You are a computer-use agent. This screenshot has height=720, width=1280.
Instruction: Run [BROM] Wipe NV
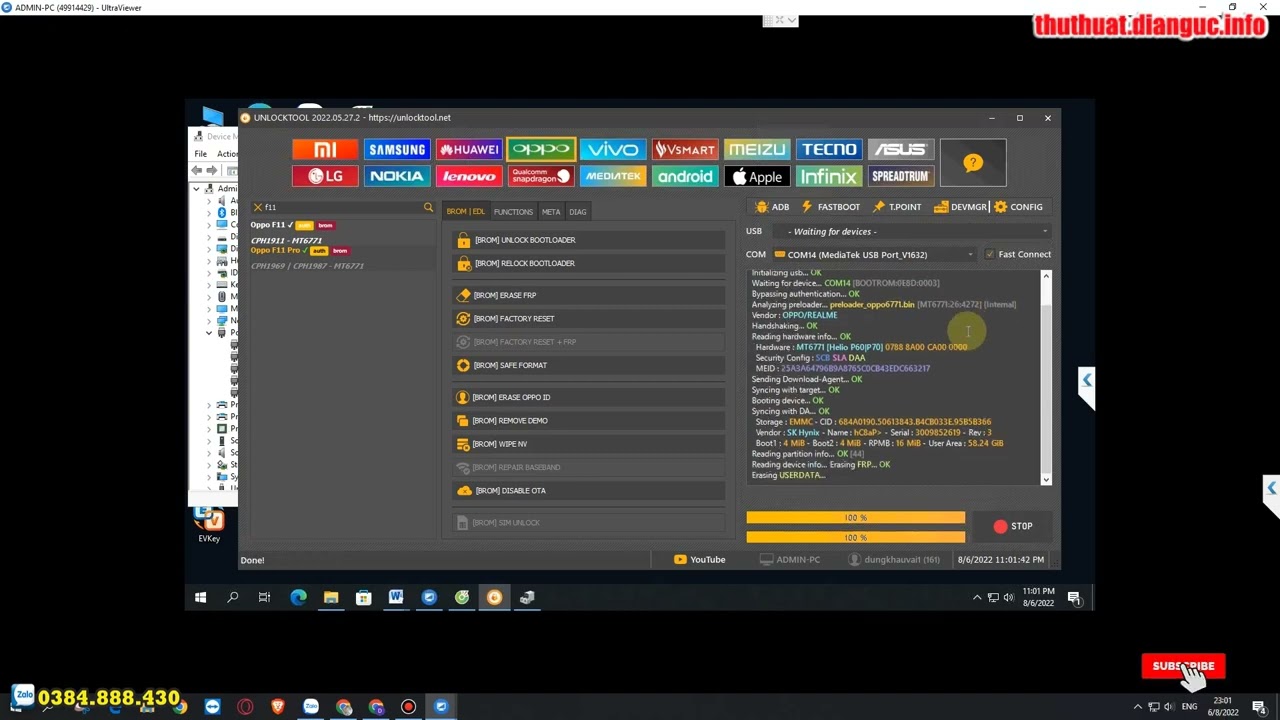pyautogui.click(x=589, y=444)
